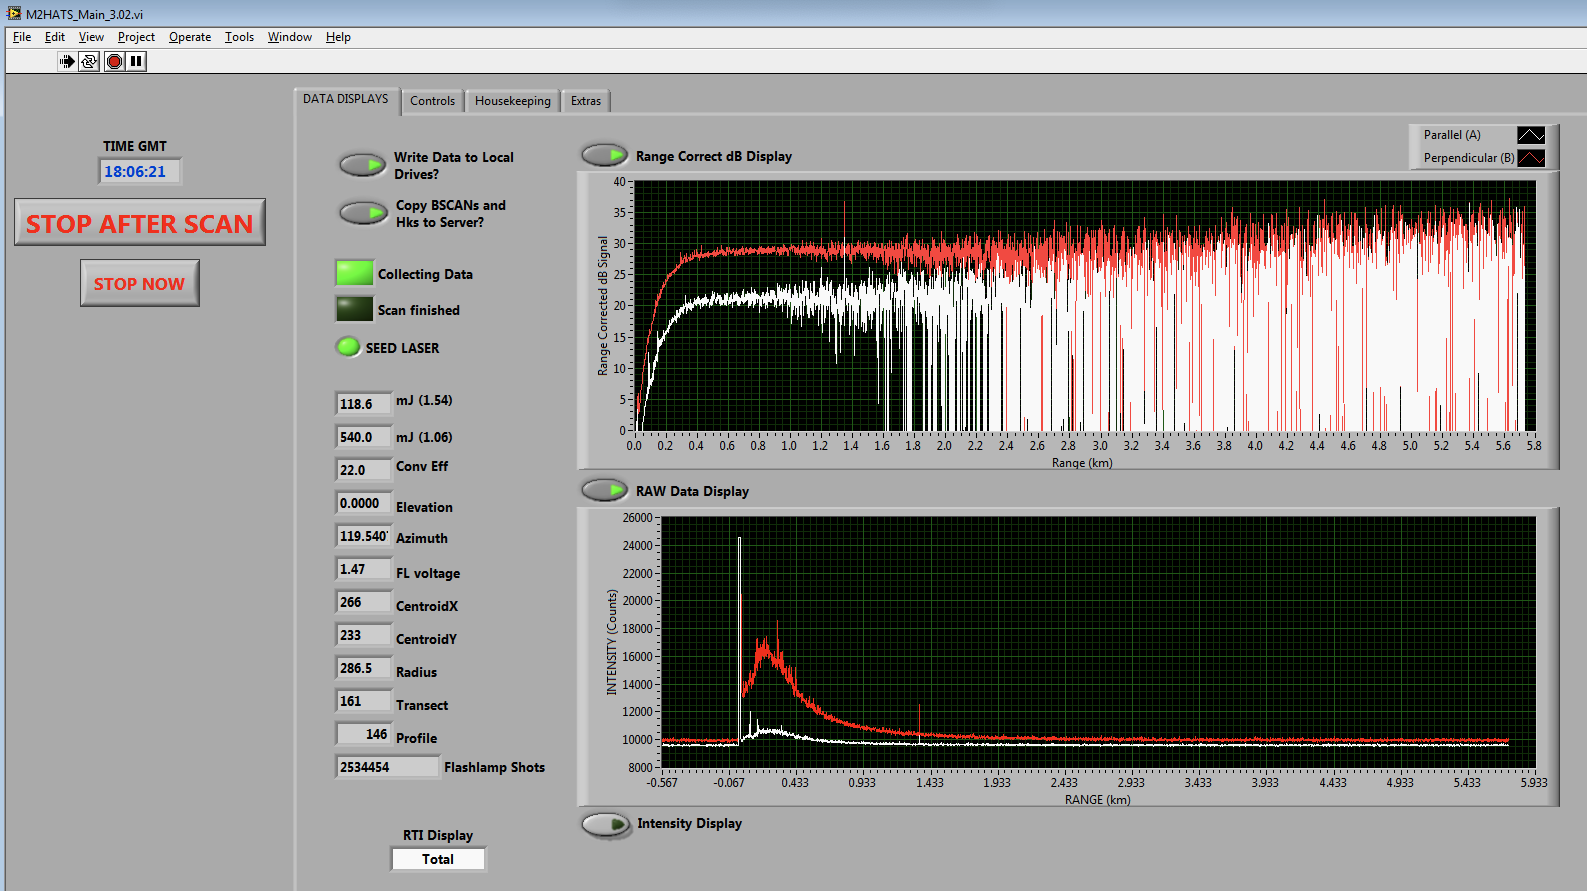The image size is (1587, 891).
Task: Toggle the Intensity Display switch
Action: coord(605,824)
